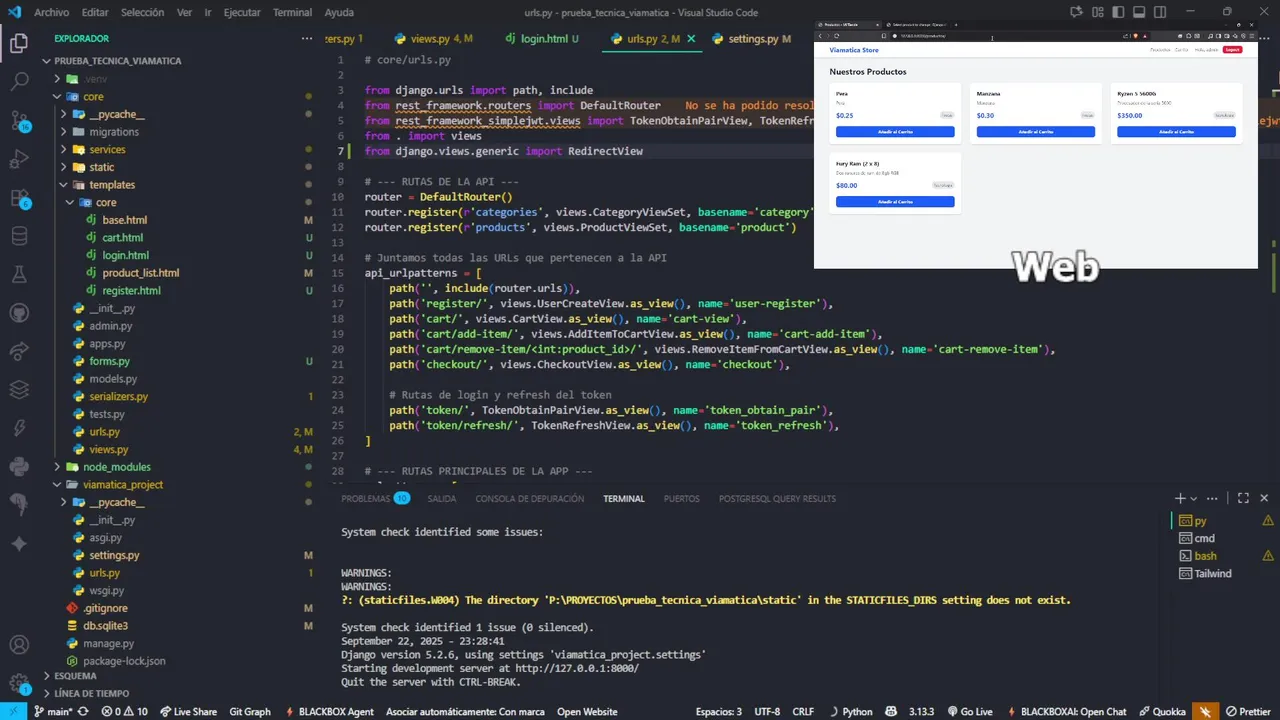Click Open Website in status bar
The height and width of the screenshot is (720, 1280).
[x=587, y=711]
